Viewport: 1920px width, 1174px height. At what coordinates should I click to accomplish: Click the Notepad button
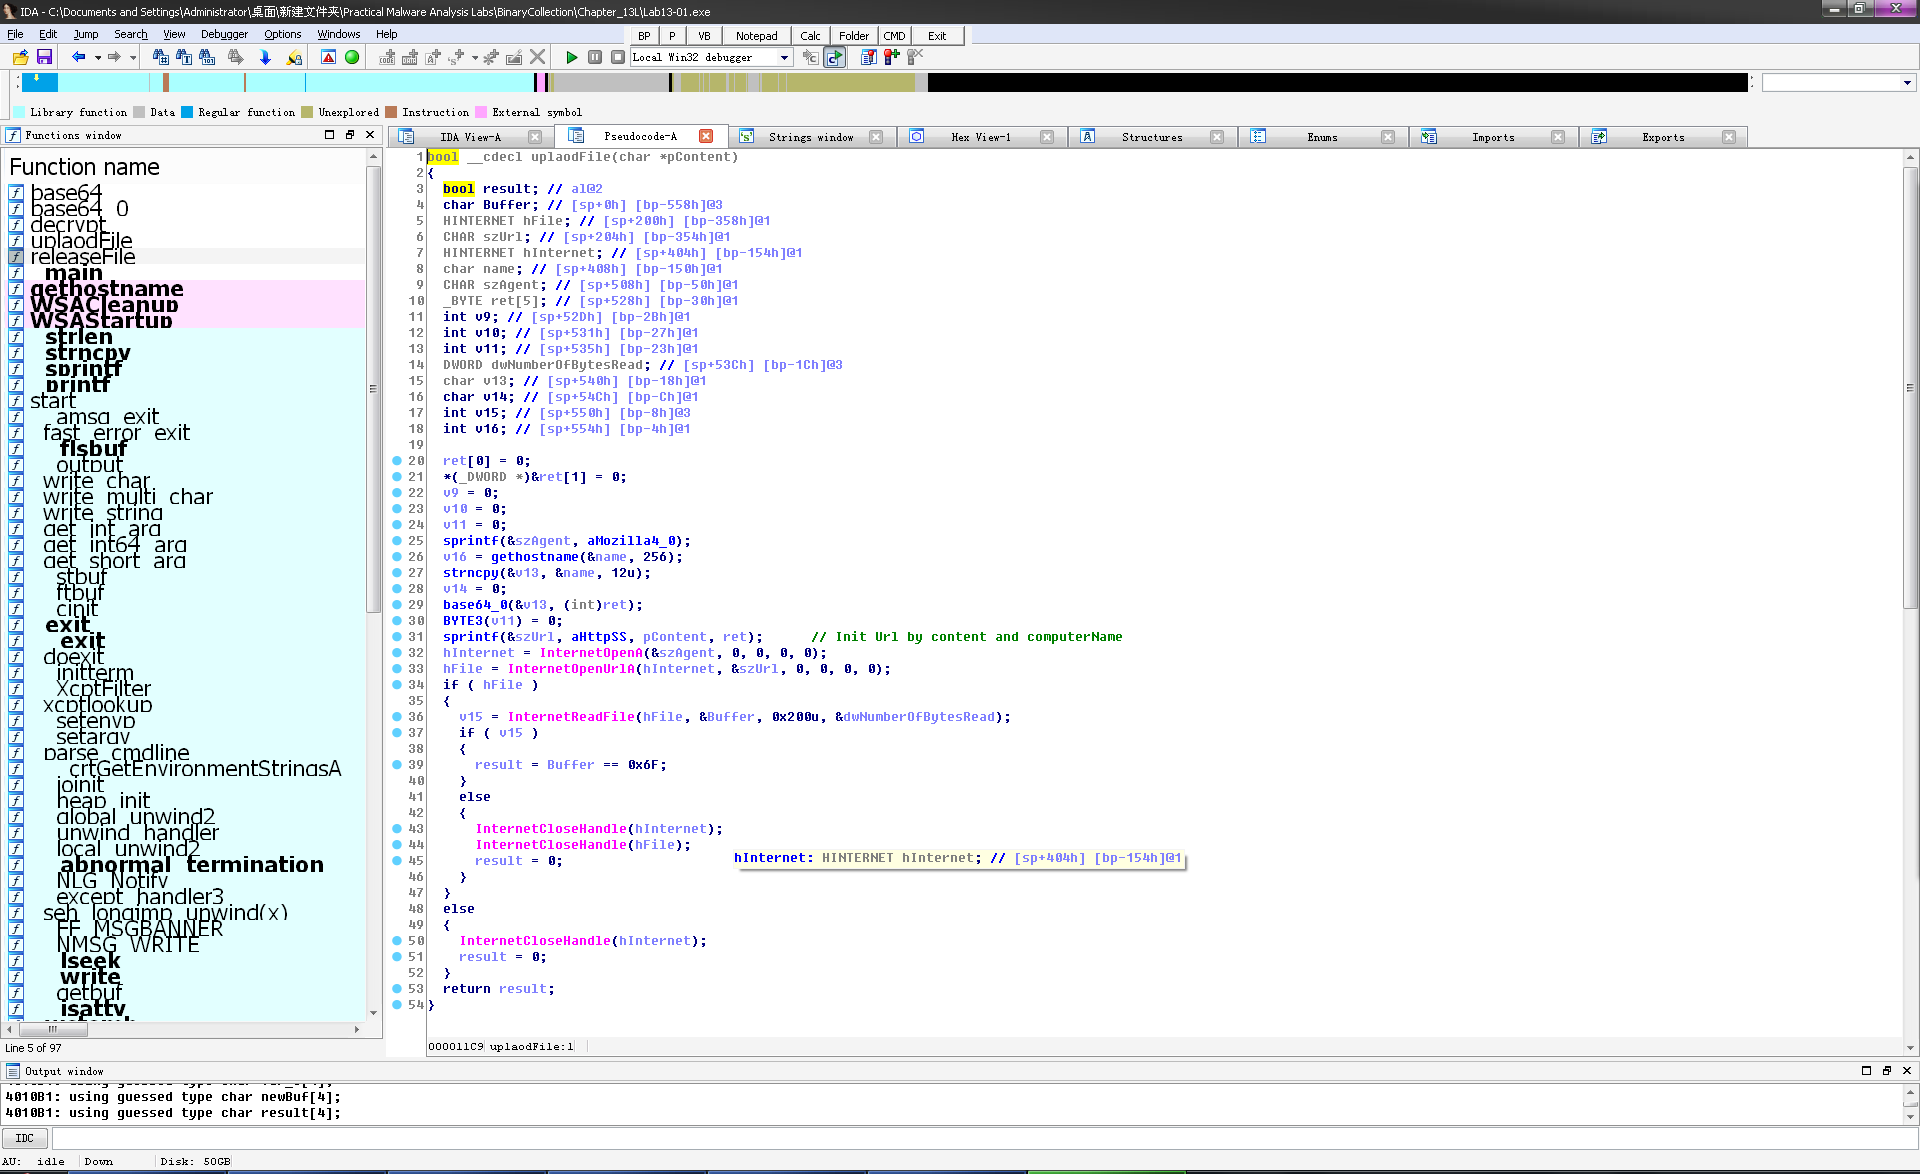tap(756, 36)
